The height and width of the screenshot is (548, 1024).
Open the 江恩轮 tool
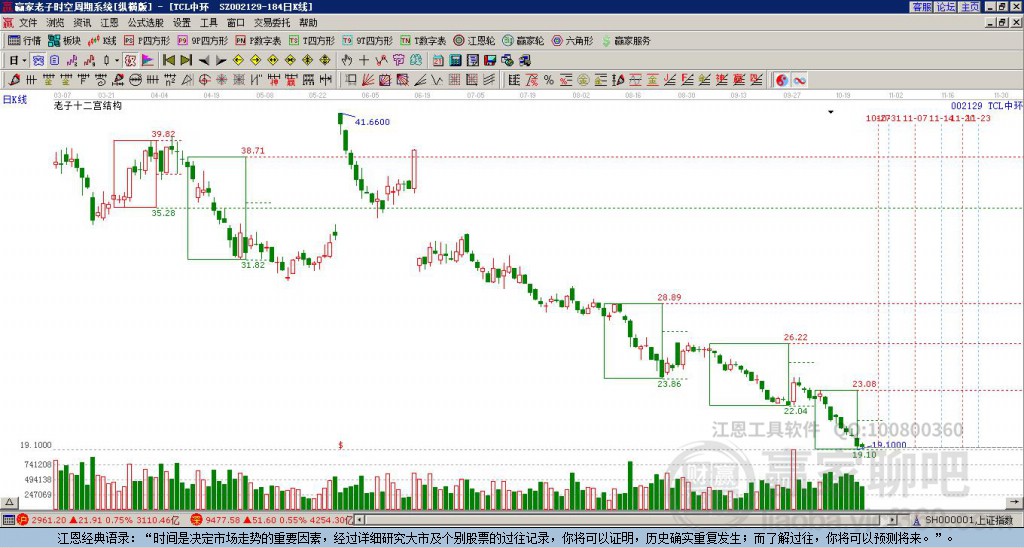[474, 40]
